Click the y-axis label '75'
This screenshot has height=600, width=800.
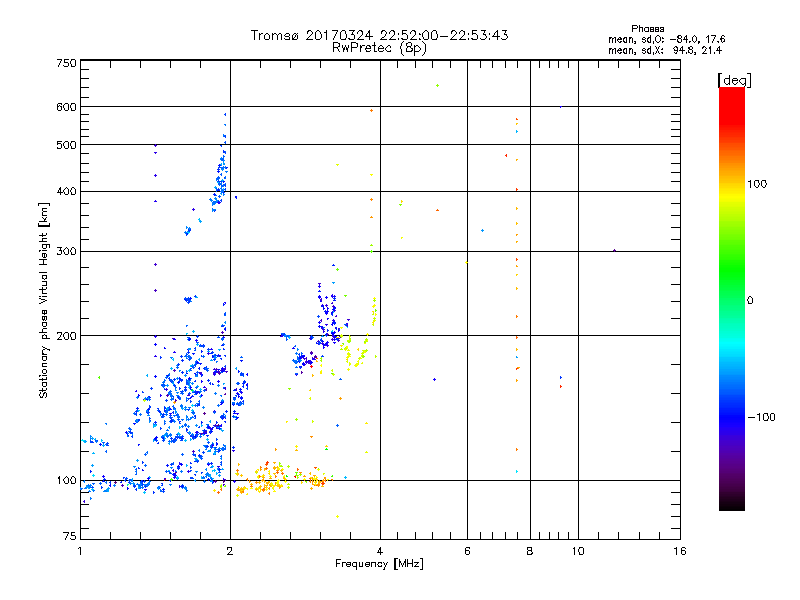(70, 536)
